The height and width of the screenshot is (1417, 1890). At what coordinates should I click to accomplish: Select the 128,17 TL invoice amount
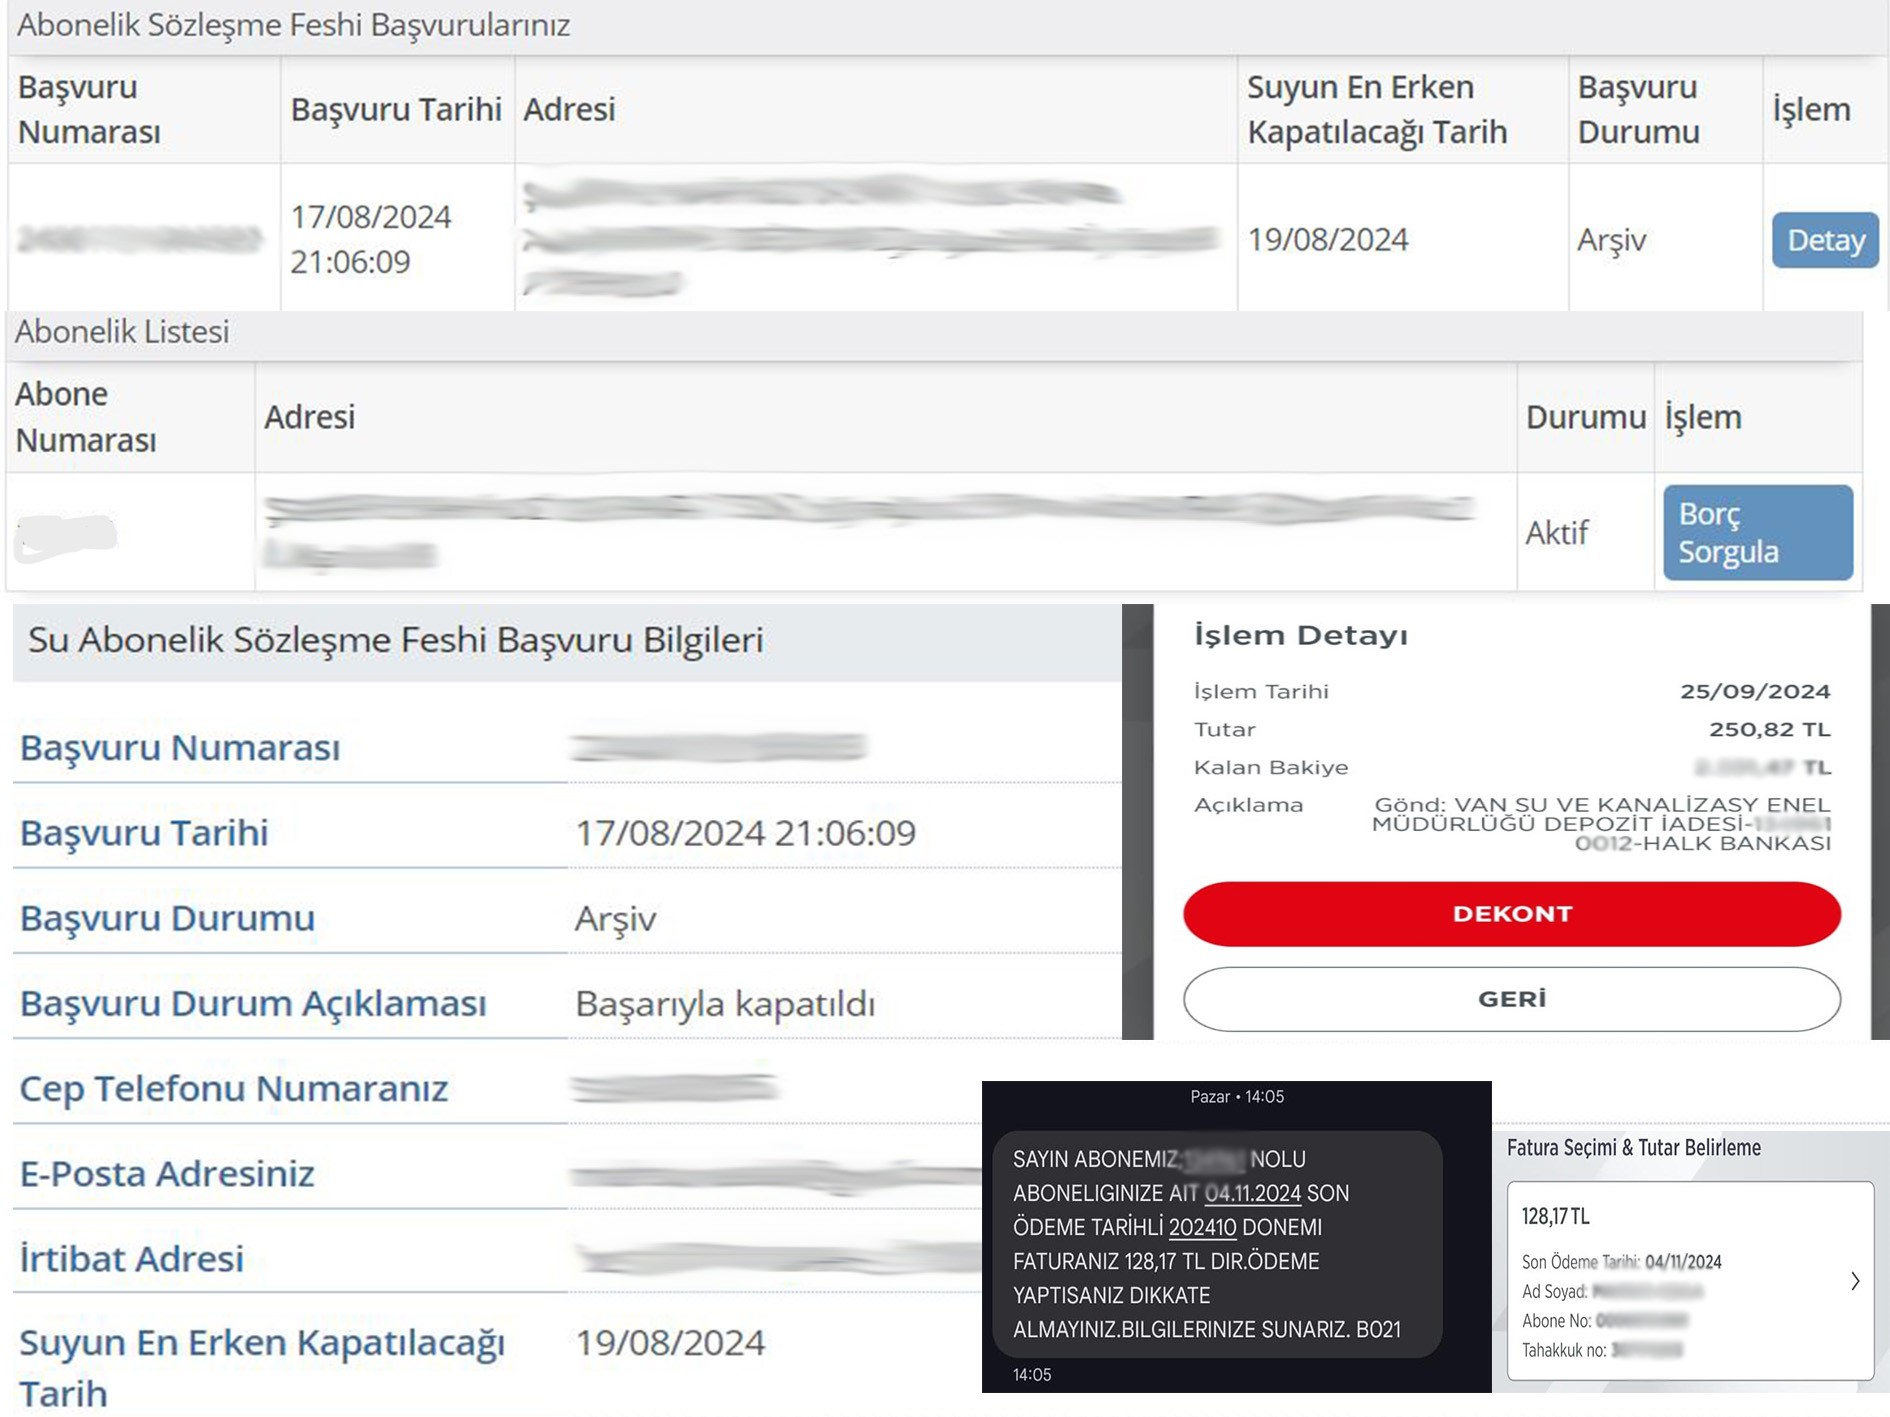[1555, 1217]
